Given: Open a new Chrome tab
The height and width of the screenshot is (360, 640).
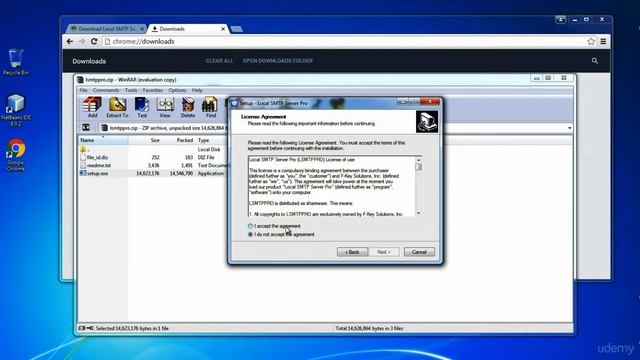Looking at the screenshot, I should 236,29.
